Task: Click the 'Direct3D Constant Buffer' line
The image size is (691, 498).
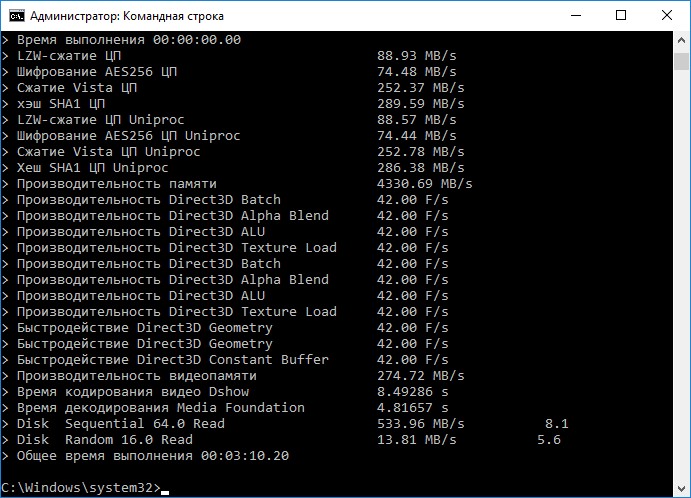Action: tap(233, 360)
